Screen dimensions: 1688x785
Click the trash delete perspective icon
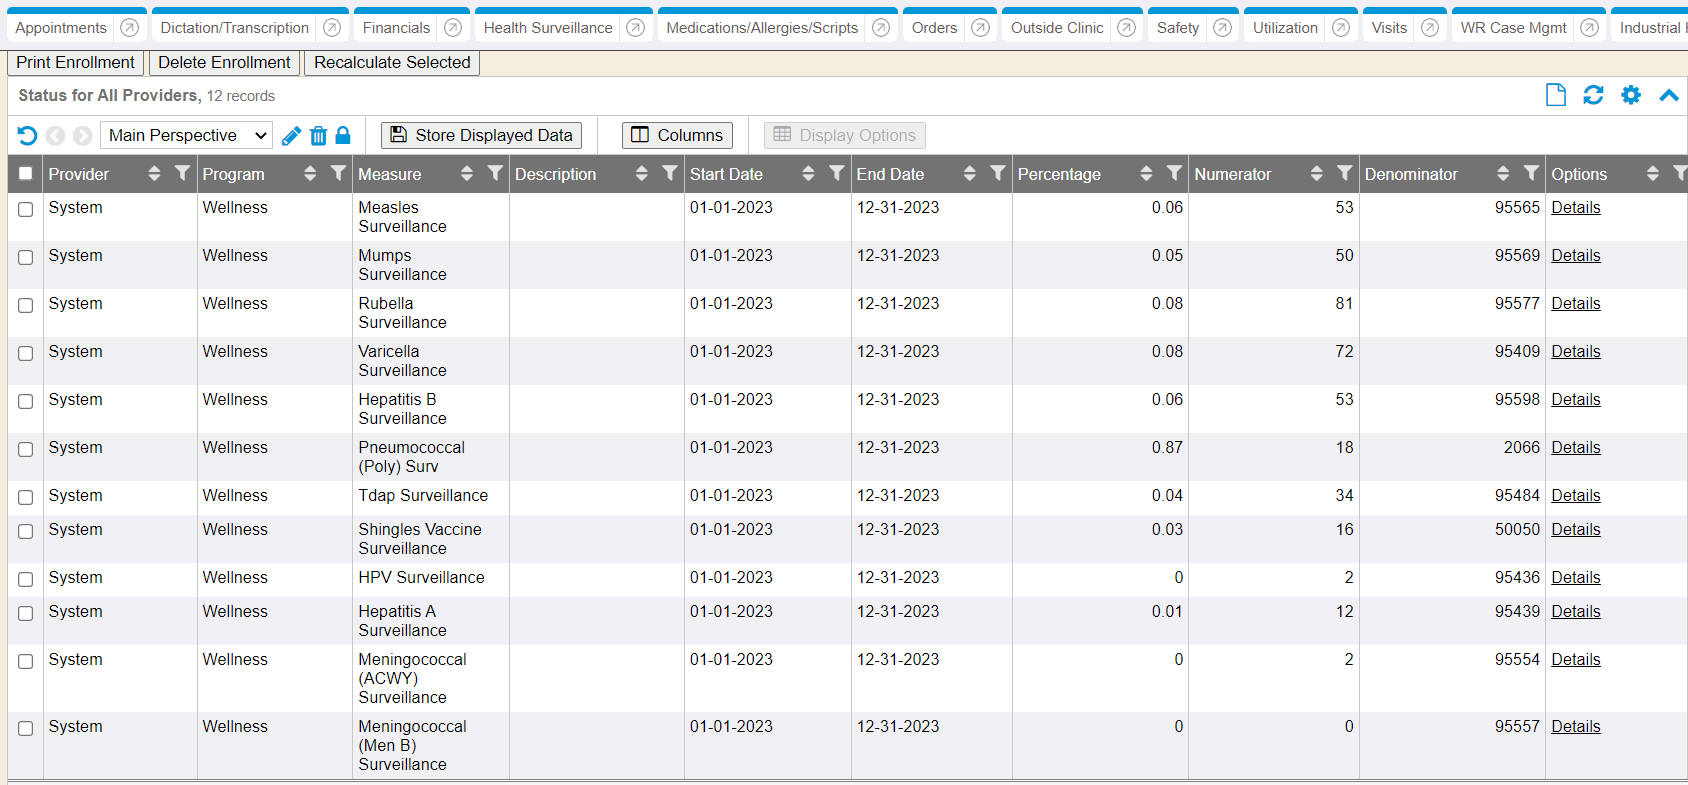coord(318,136)
